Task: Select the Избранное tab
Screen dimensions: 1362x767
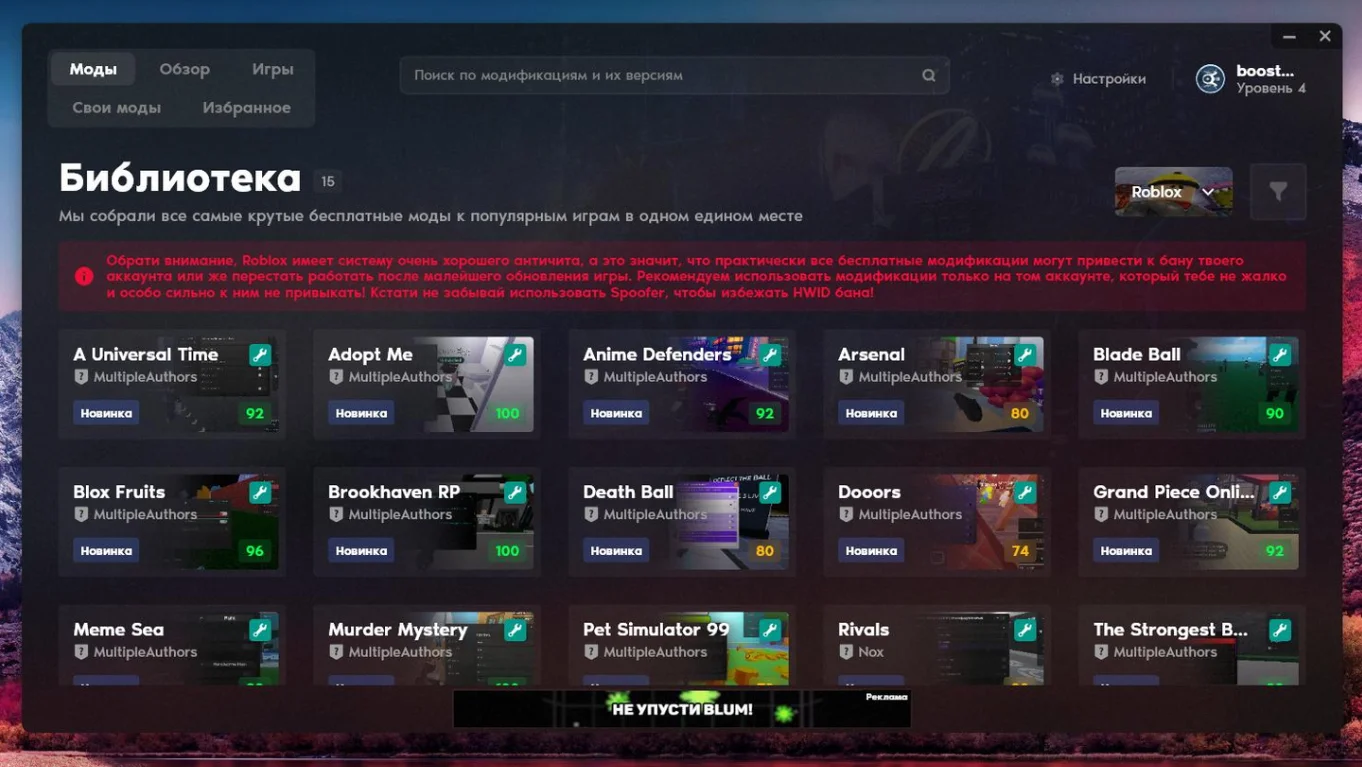Action: (246, 108)
